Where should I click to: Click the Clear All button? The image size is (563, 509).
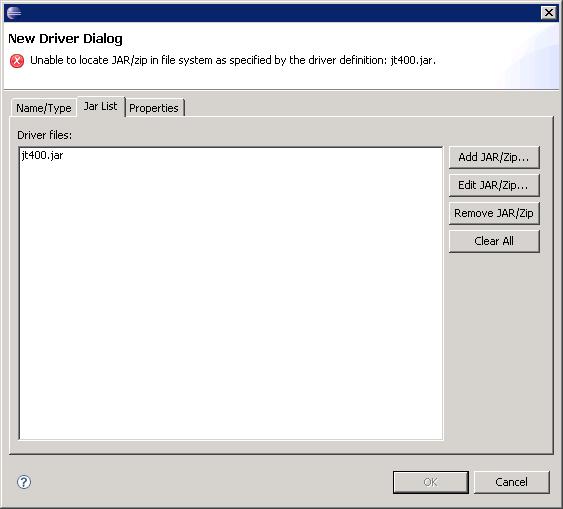[x=494, y=241]
